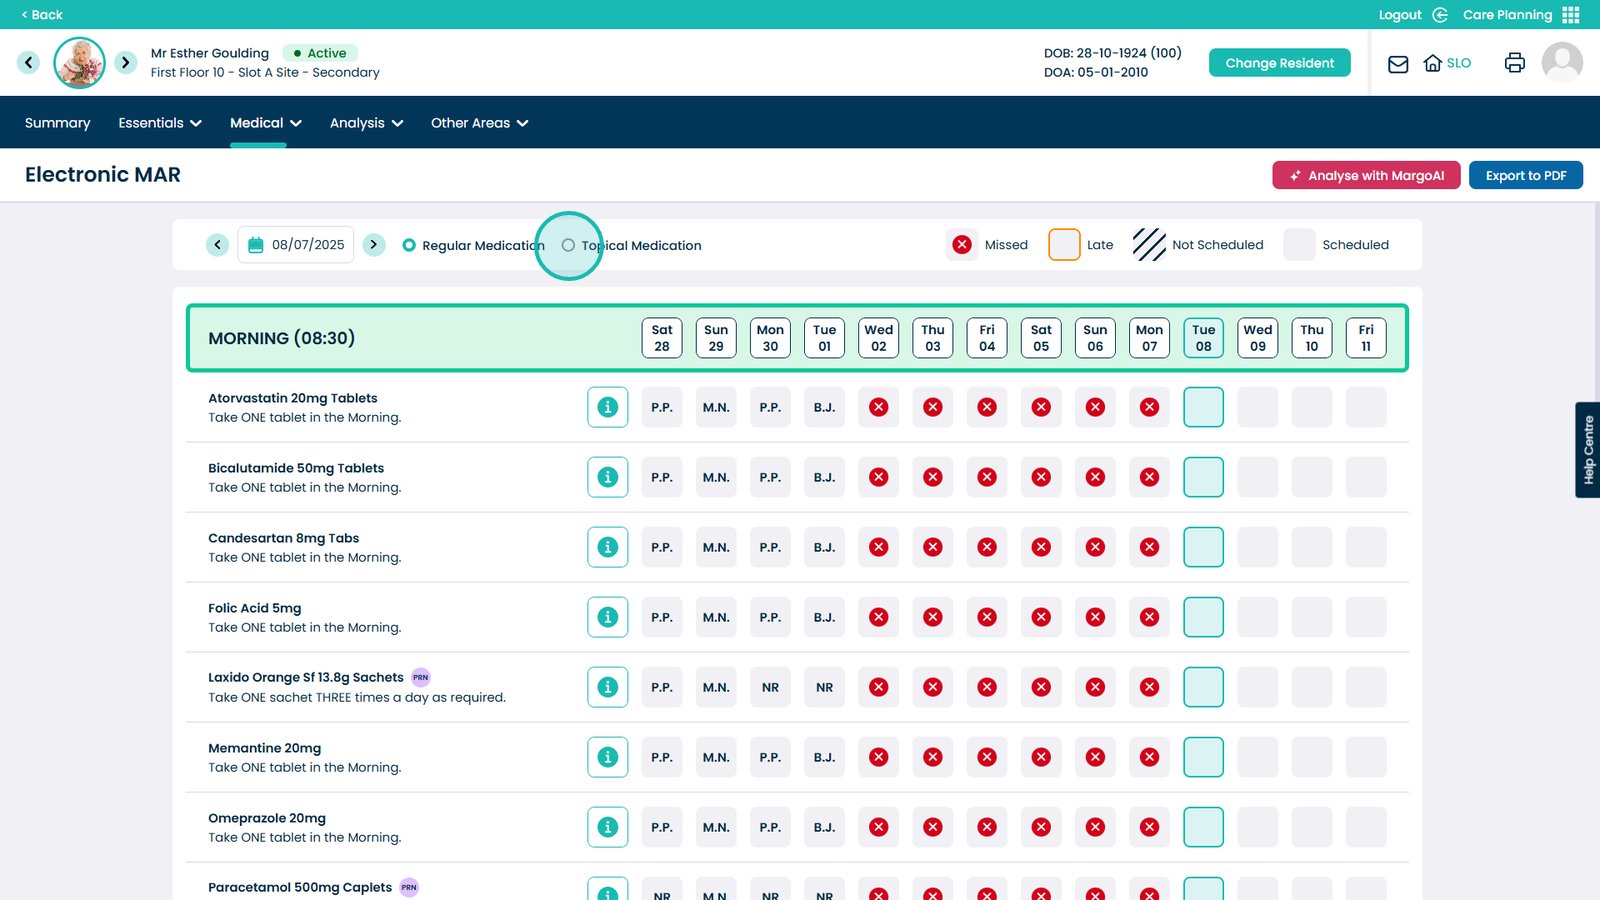
Task: Go to next resident arrow
Action: pyautogui.click(x=125, y=63)
